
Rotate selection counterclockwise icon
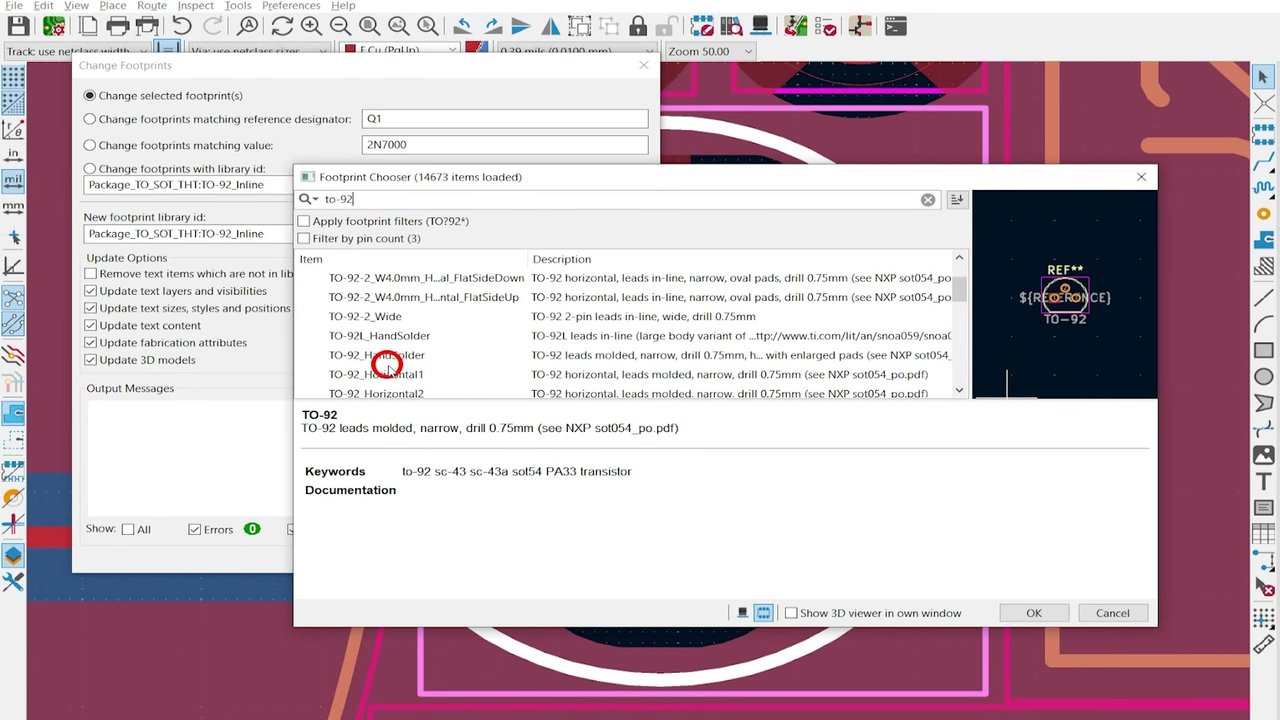(x=462, y=27)
